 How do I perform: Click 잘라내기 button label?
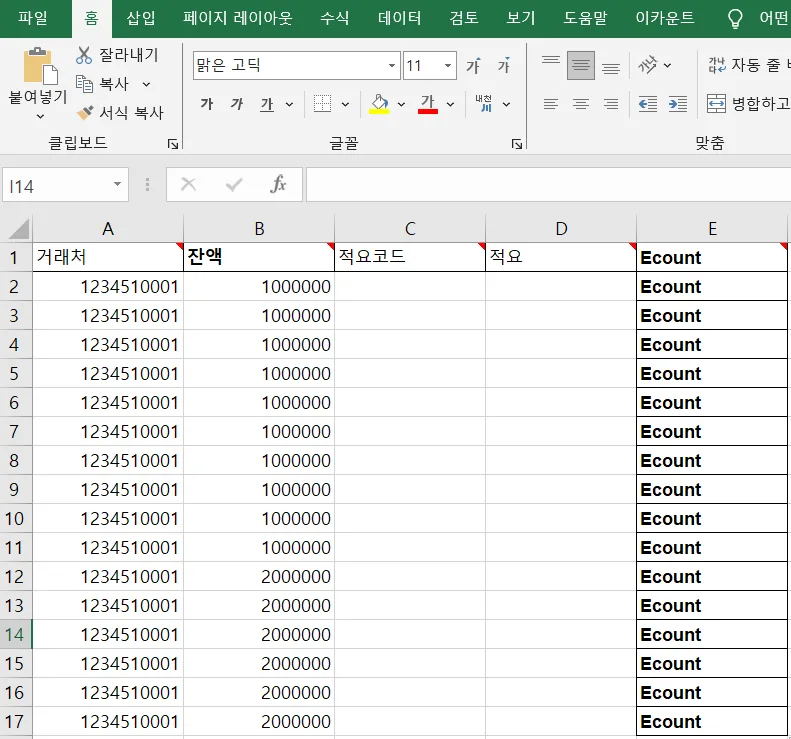(129, 55)
